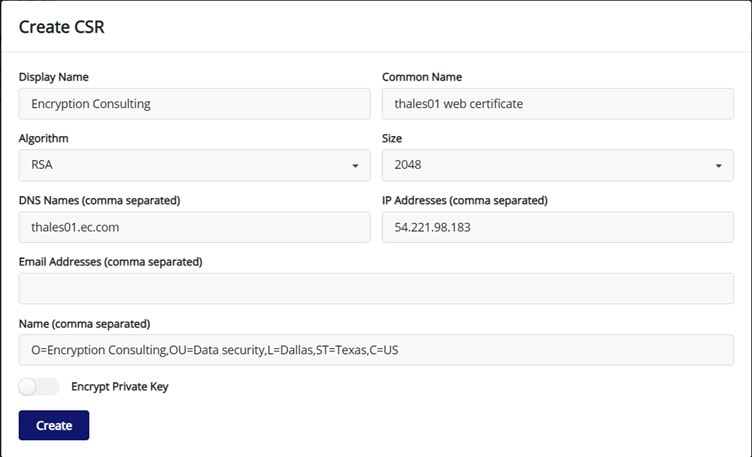Click the Encrypt Private Key label text

(119, 387)
